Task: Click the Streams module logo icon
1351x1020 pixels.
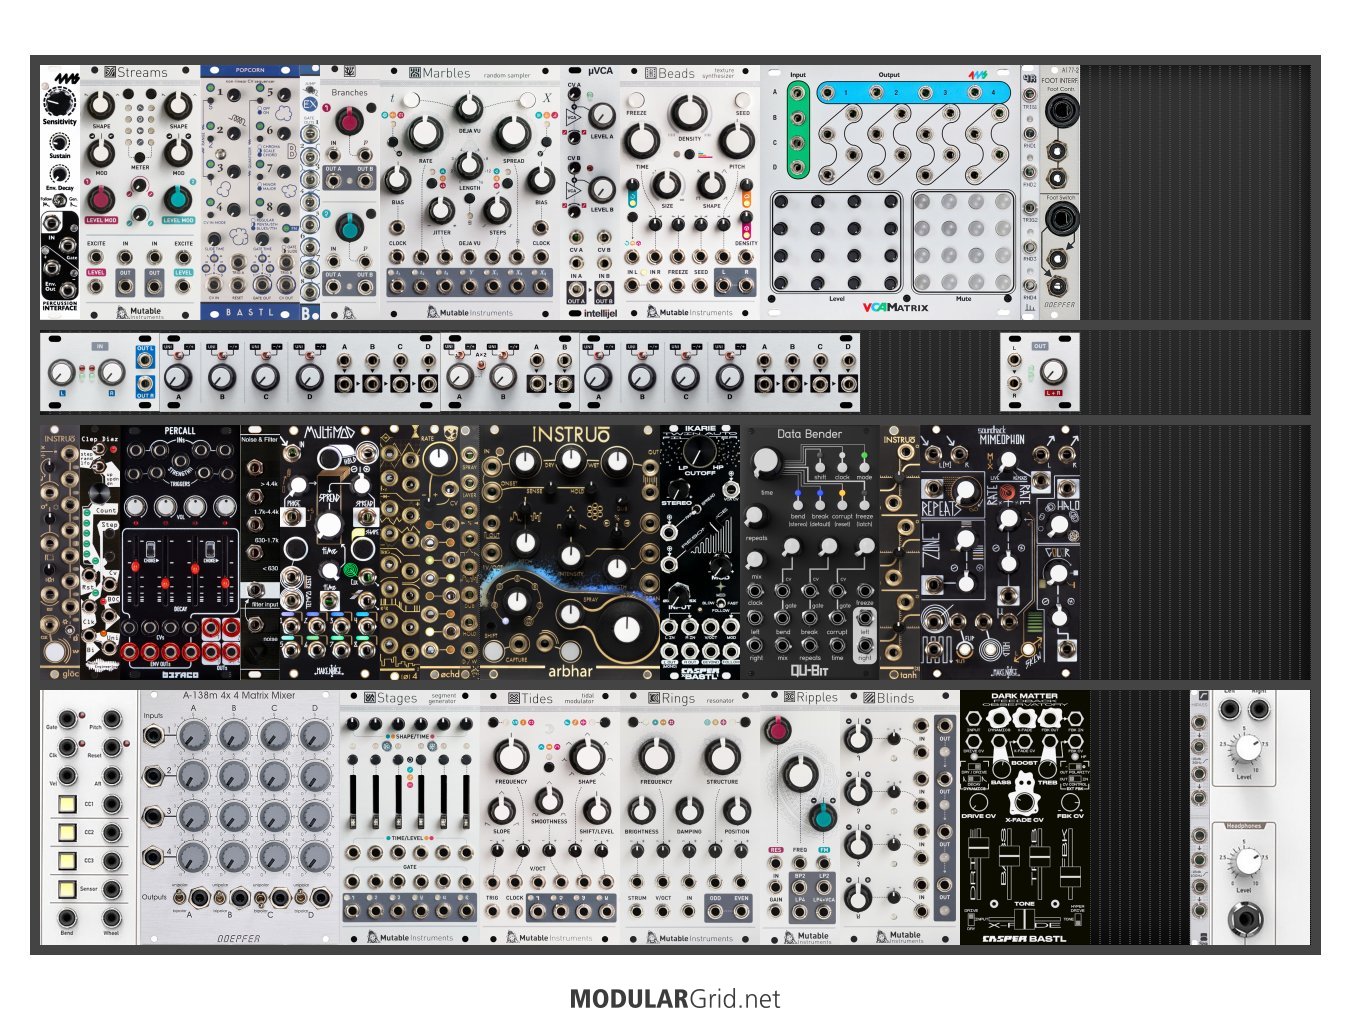Action: (110, 72)
